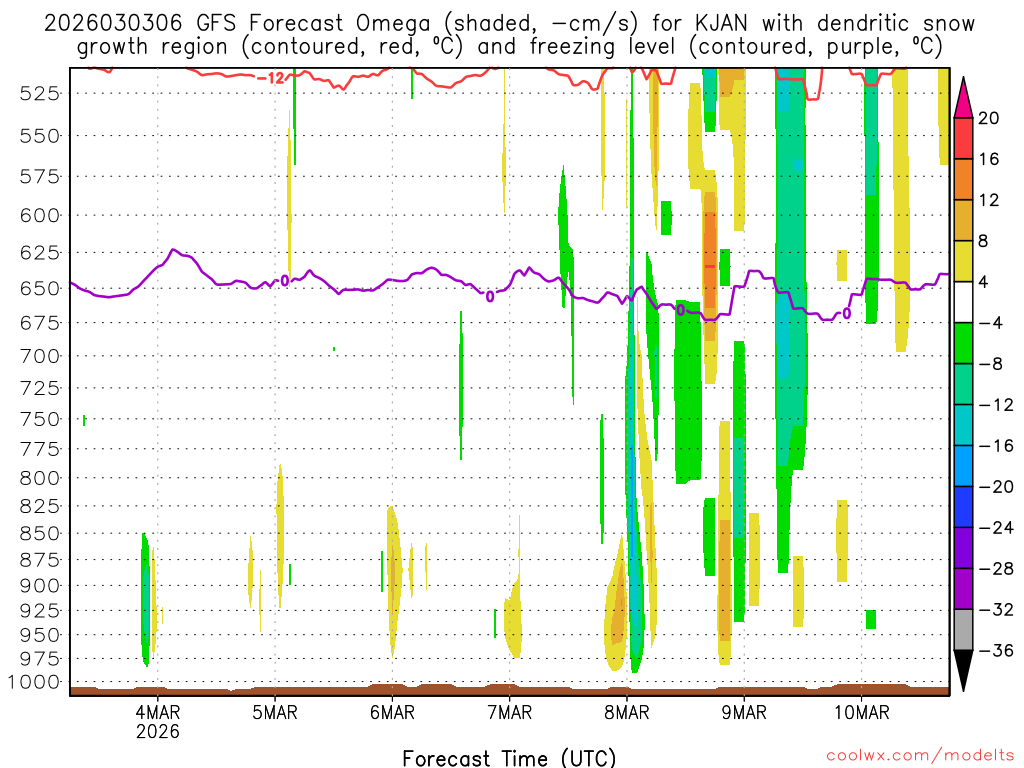This screenshot has height=768, width=1024.
Task: Click the -32 tick label on color bar
Action: tap(995, 609)
